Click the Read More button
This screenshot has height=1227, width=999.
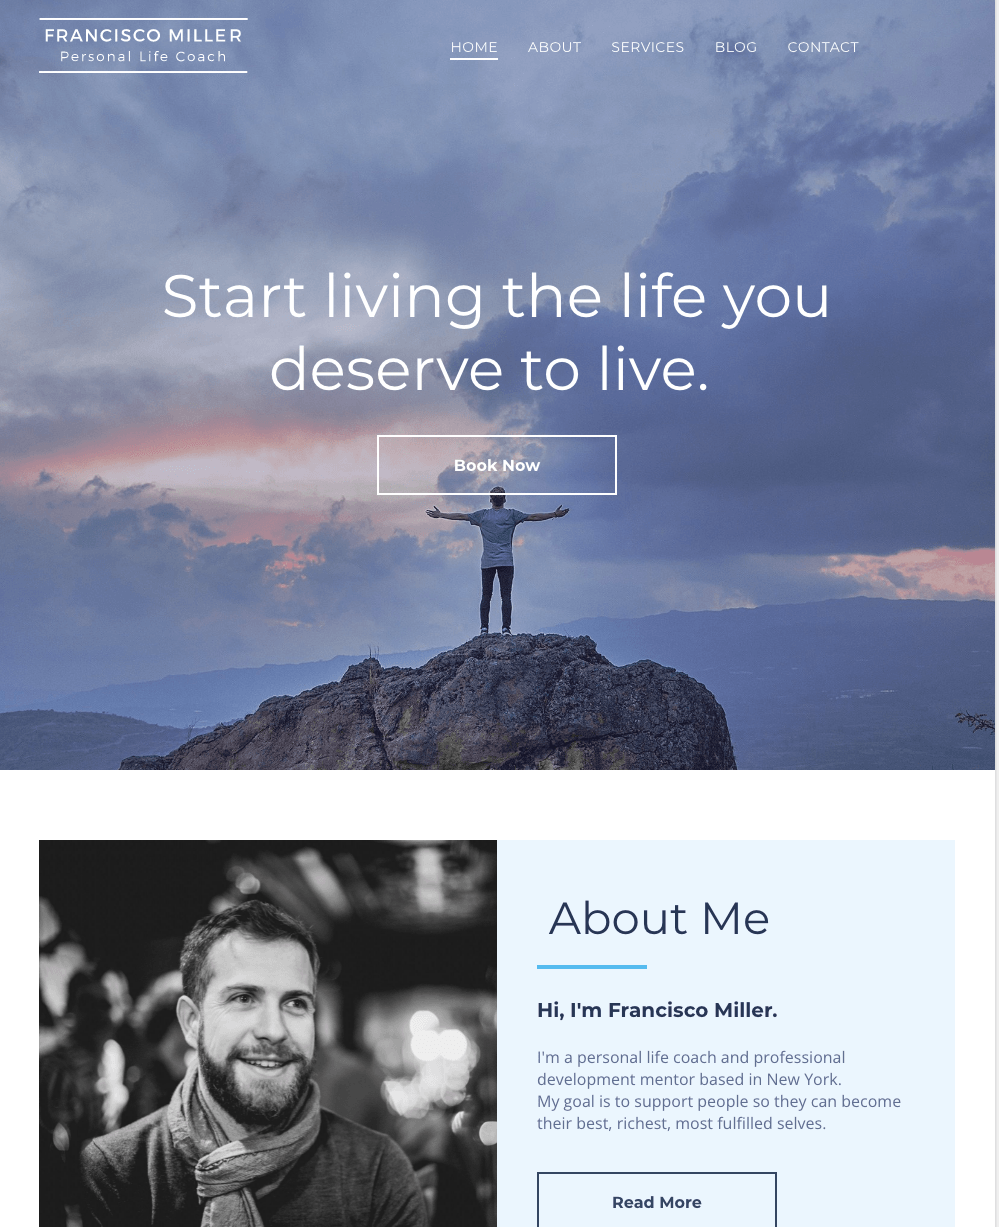pos(657,1200)
